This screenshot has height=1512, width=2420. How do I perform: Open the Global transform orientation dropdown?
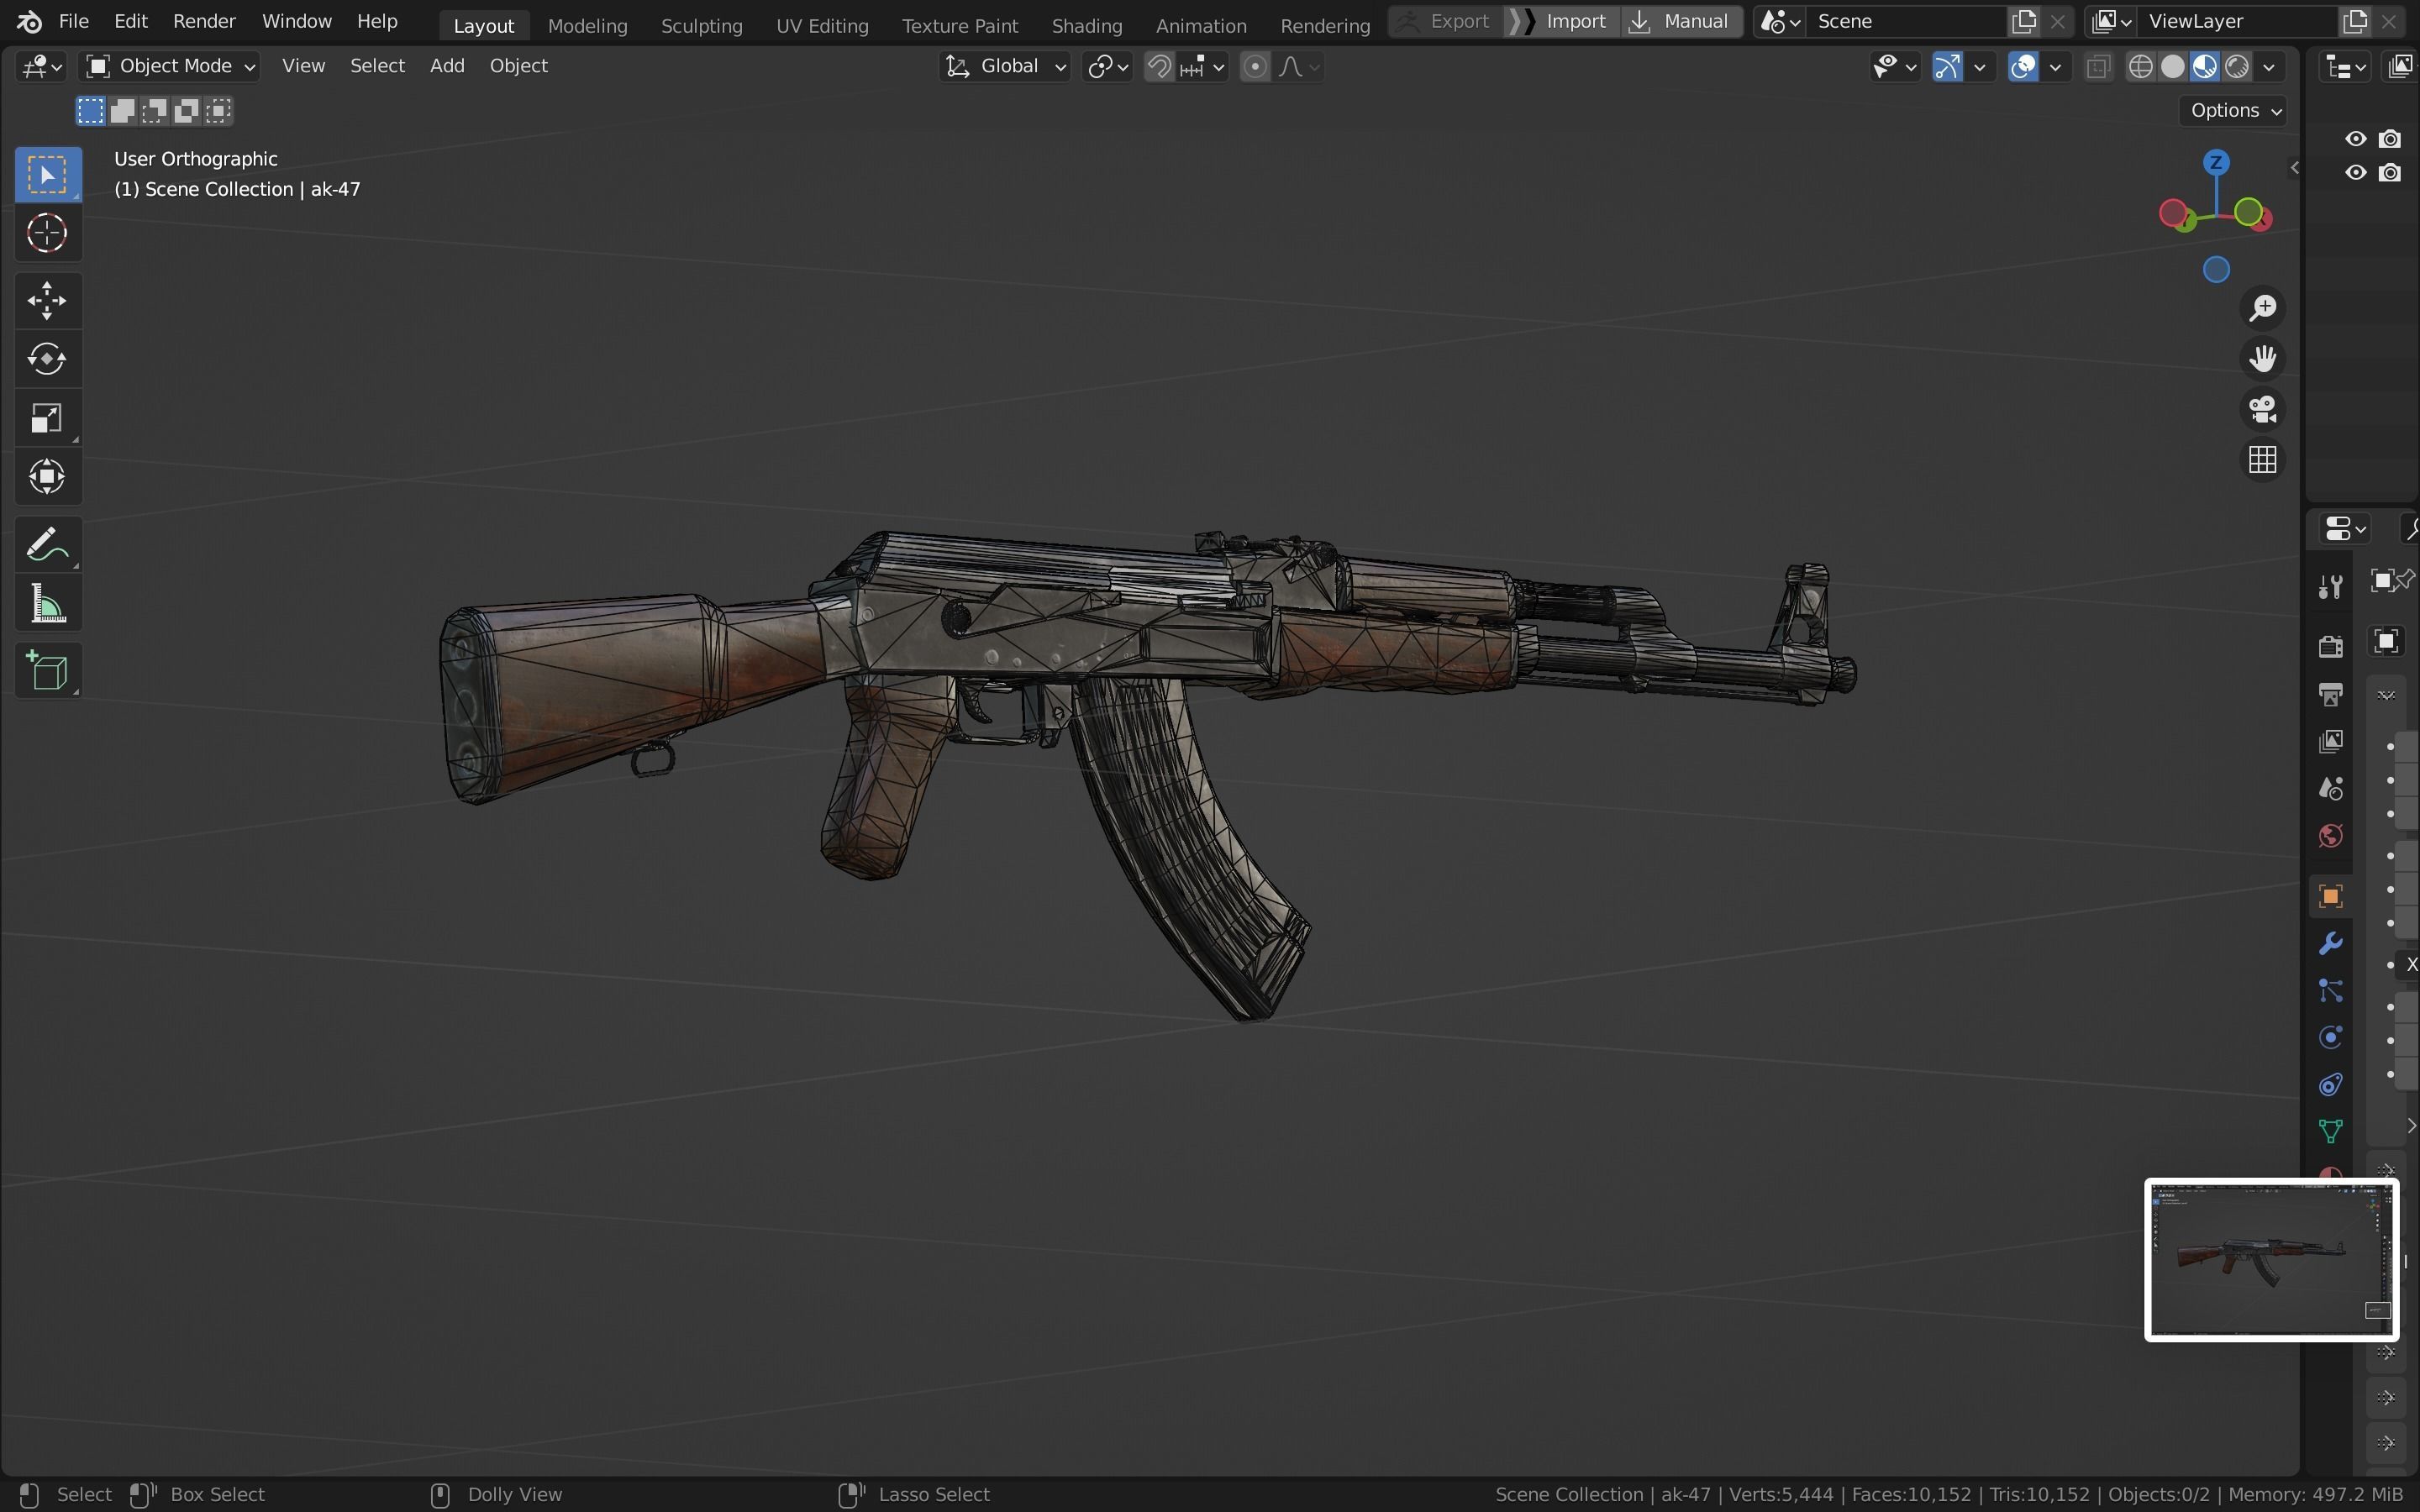tap(1005, 67)
